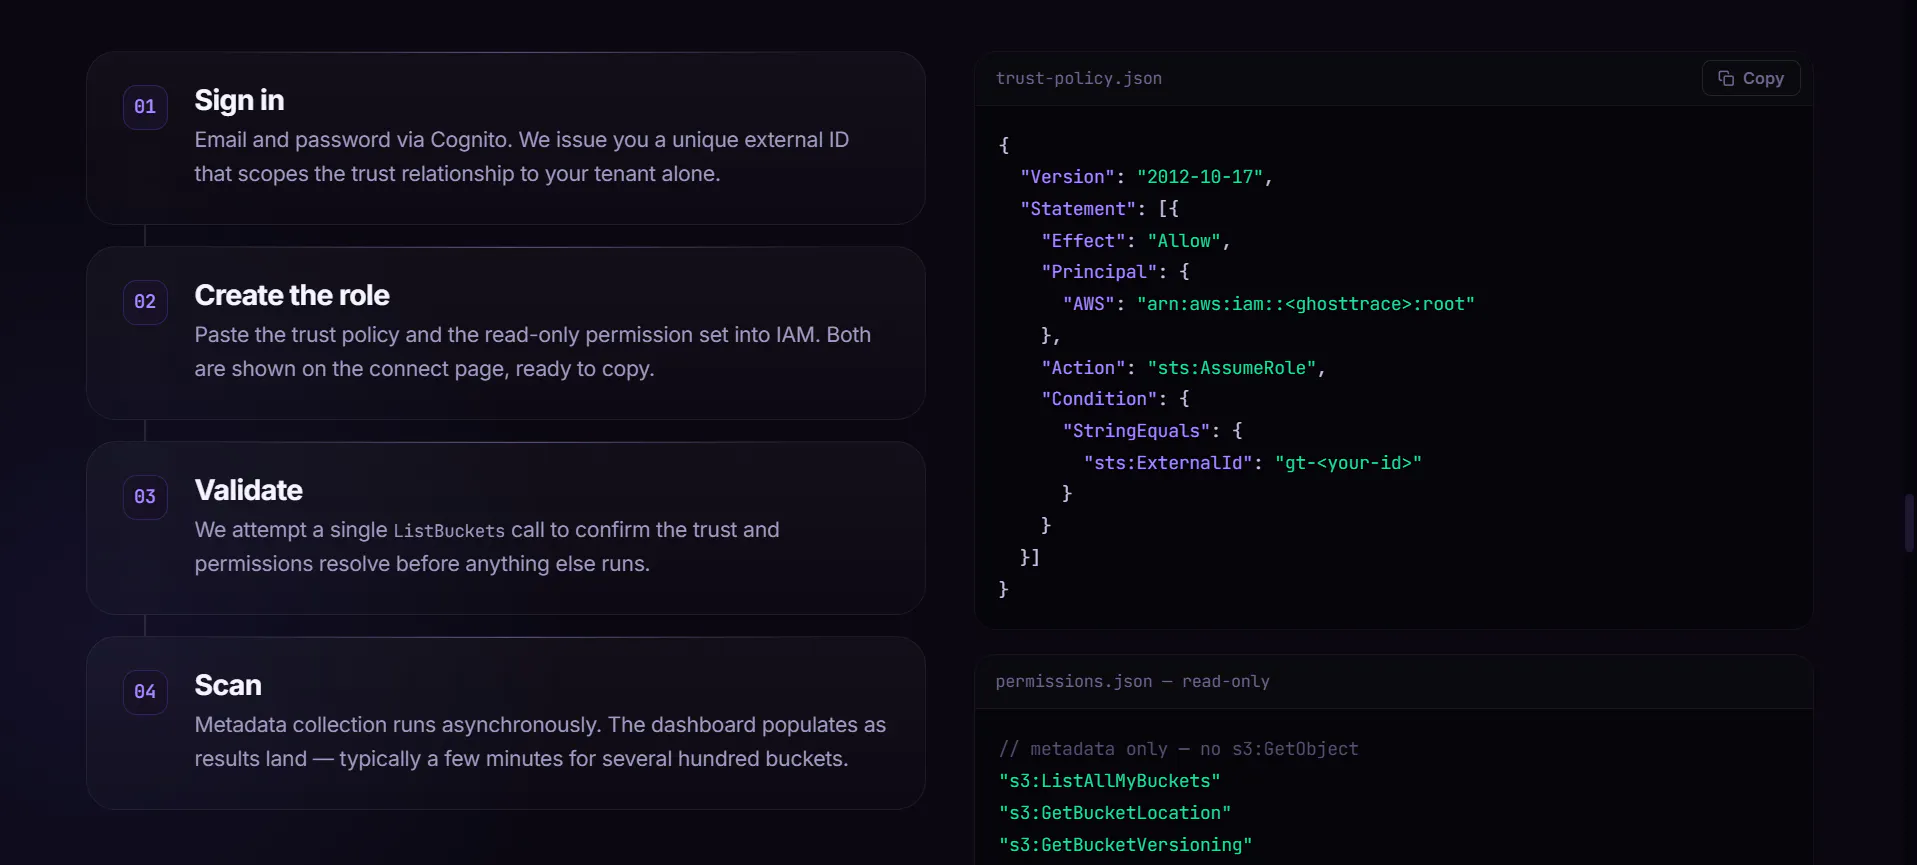1917x865 pixels.
Task: Click the "StringEquals": { line
Action: click(1152, 431)
